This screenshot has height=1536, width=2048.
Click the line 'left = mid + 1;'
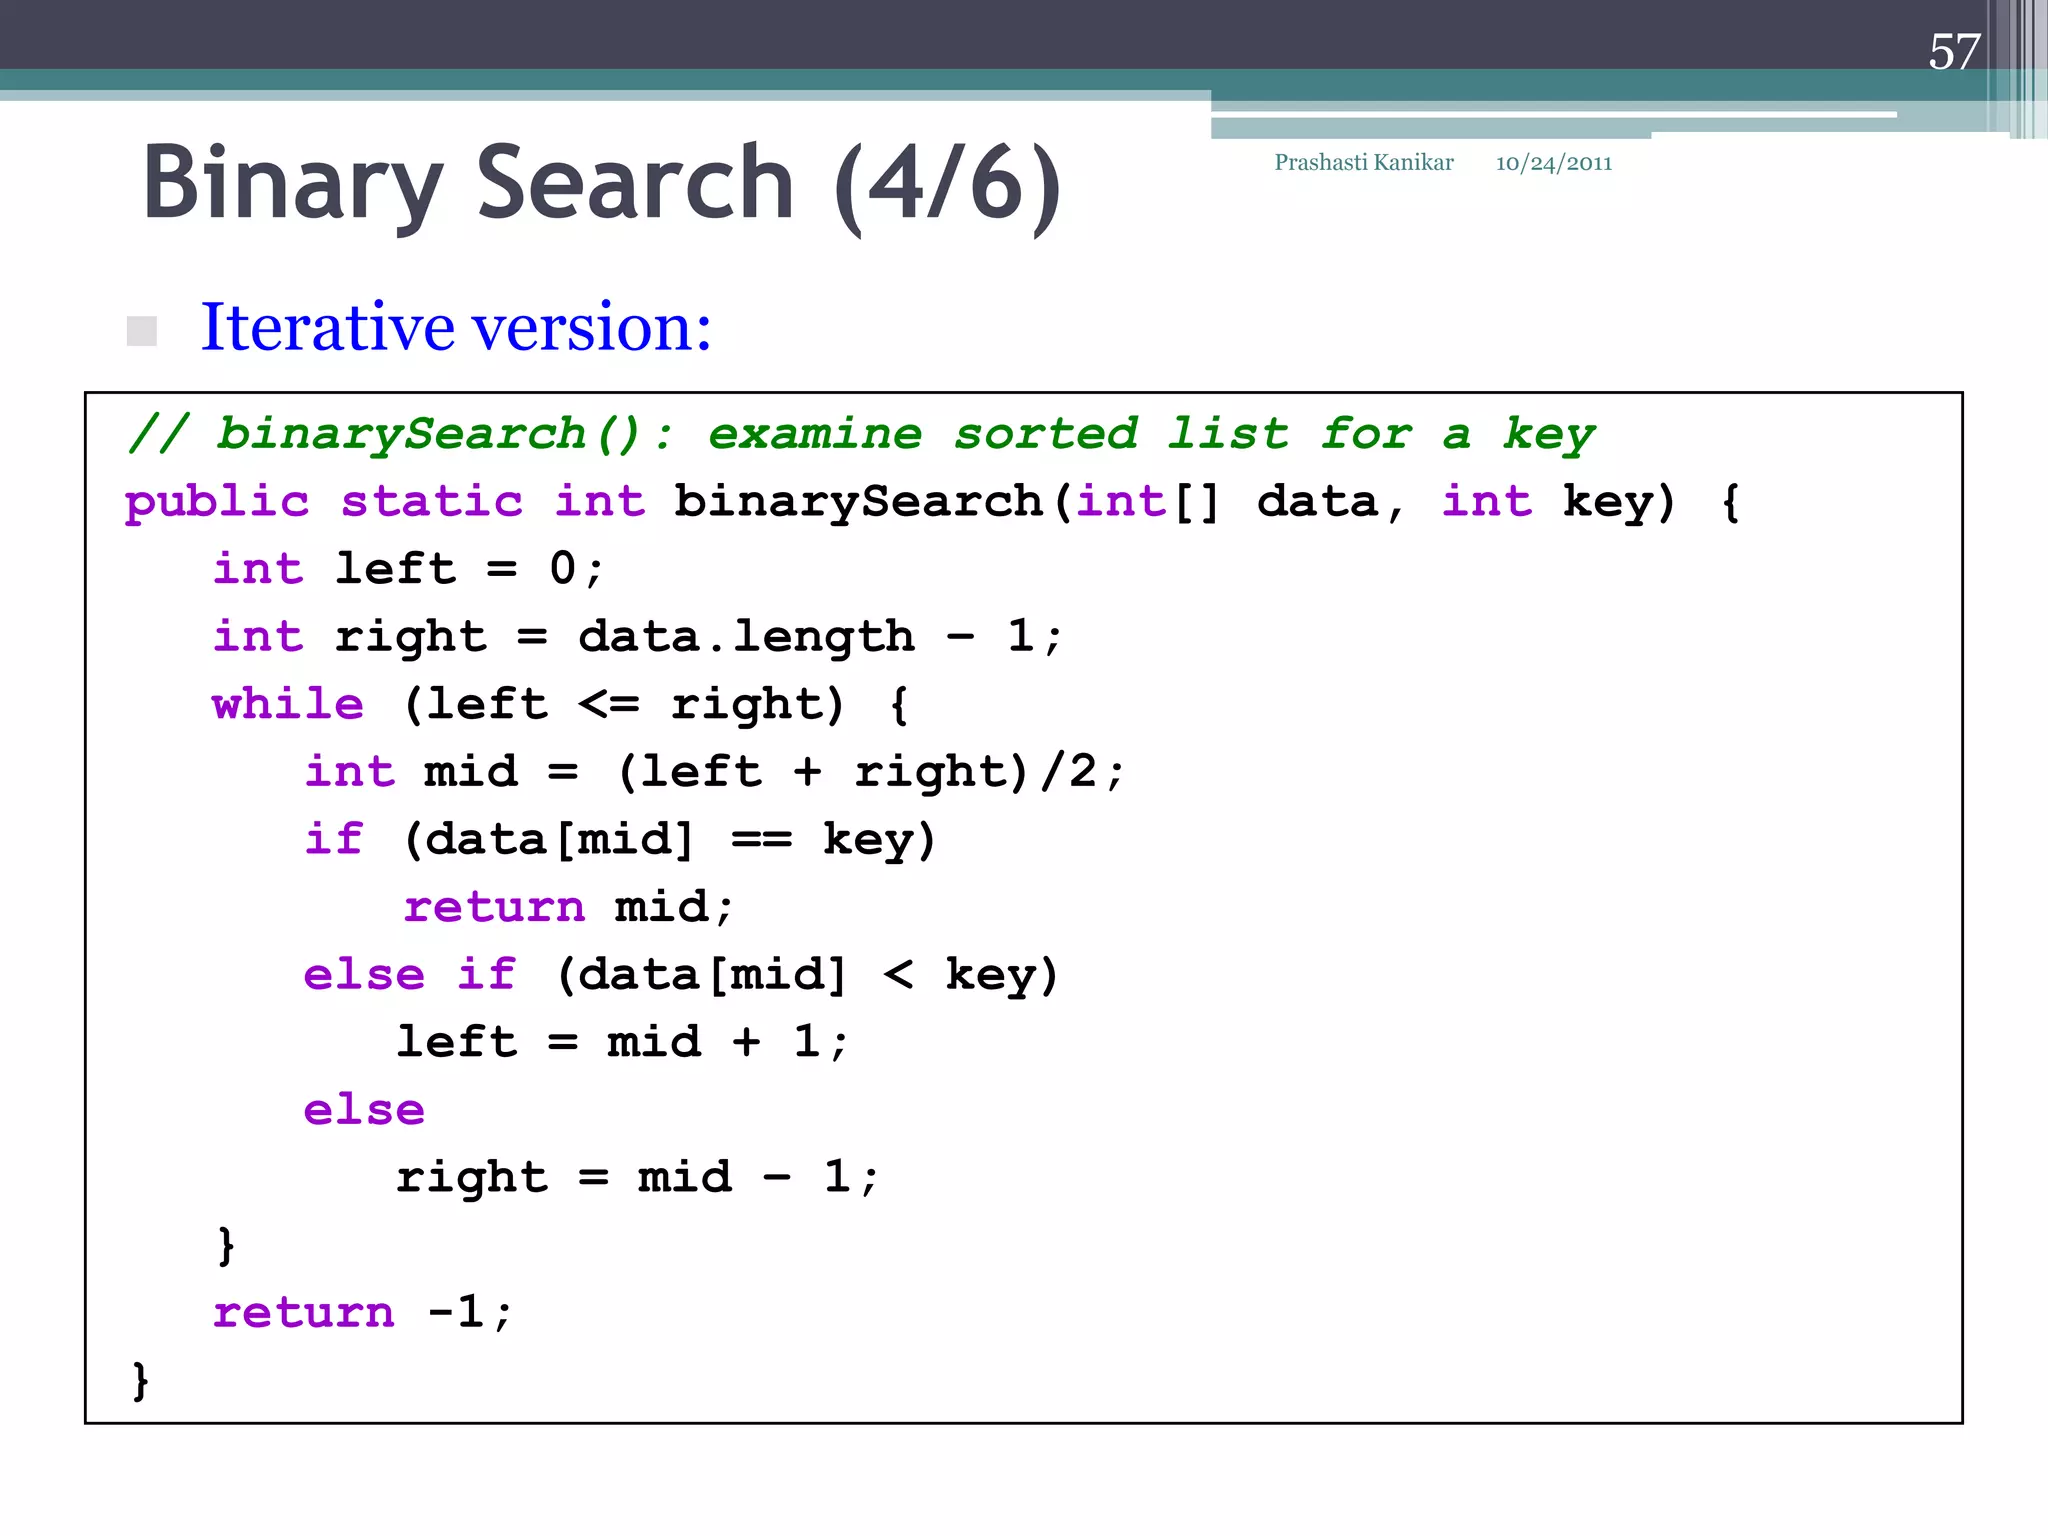pyautogui.click(x=622, y=1042)
